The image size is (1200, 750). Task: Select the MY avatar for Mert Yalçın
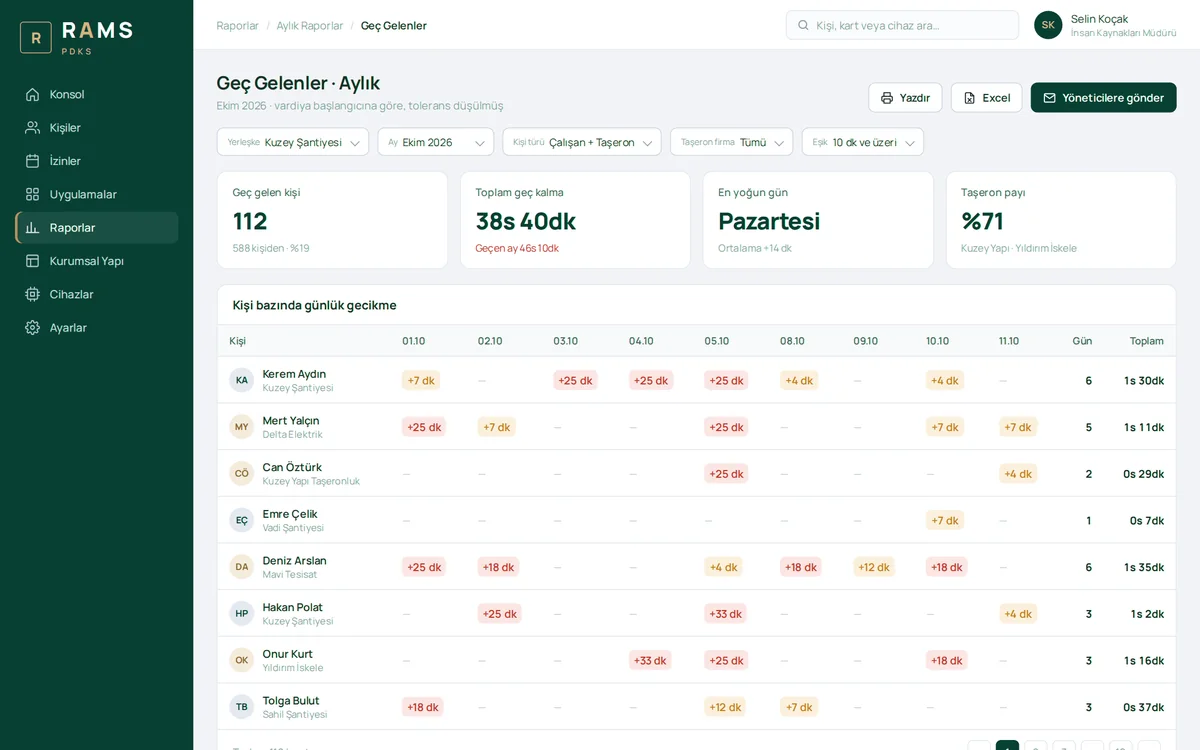click(x=242, y=427)
